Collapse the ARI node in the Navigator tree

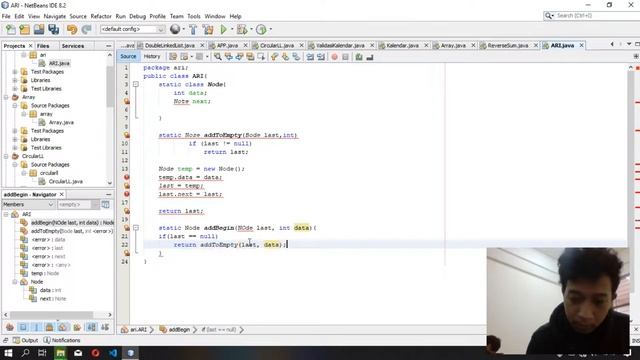(x=6, y=214)
